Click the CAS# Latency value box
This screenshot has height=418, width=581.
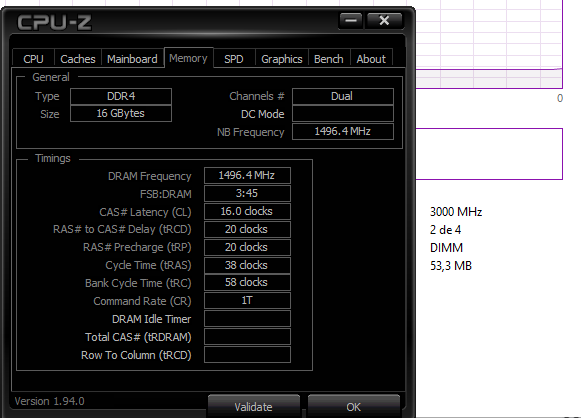pyautogui.click(x=247, y=211)
